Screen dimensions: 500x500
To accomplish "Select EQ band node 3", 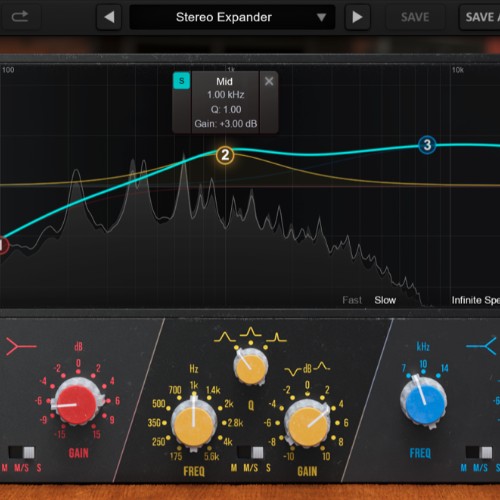I will point(427,145).
